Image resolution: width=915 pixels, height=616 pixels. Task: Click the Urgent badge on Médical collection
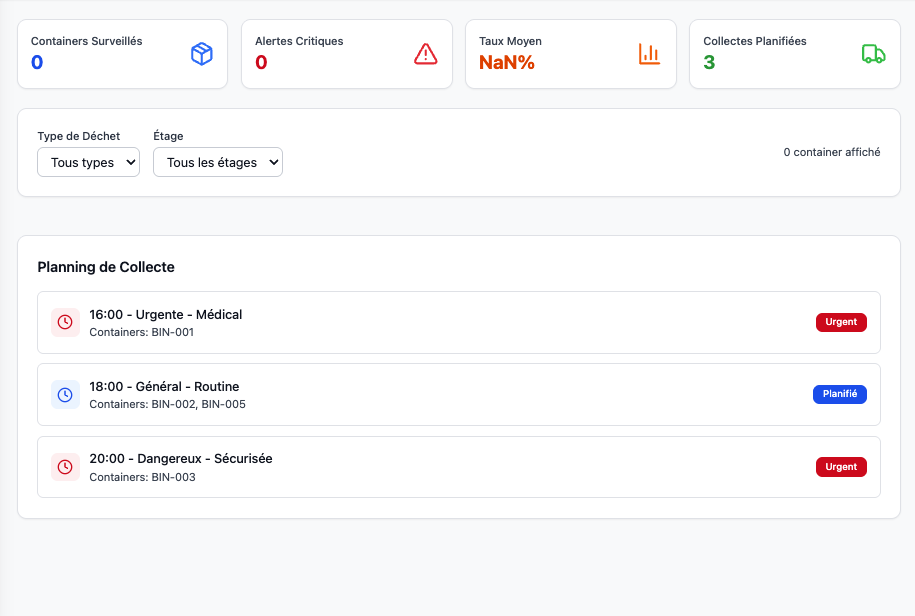(x=841, y=322)
